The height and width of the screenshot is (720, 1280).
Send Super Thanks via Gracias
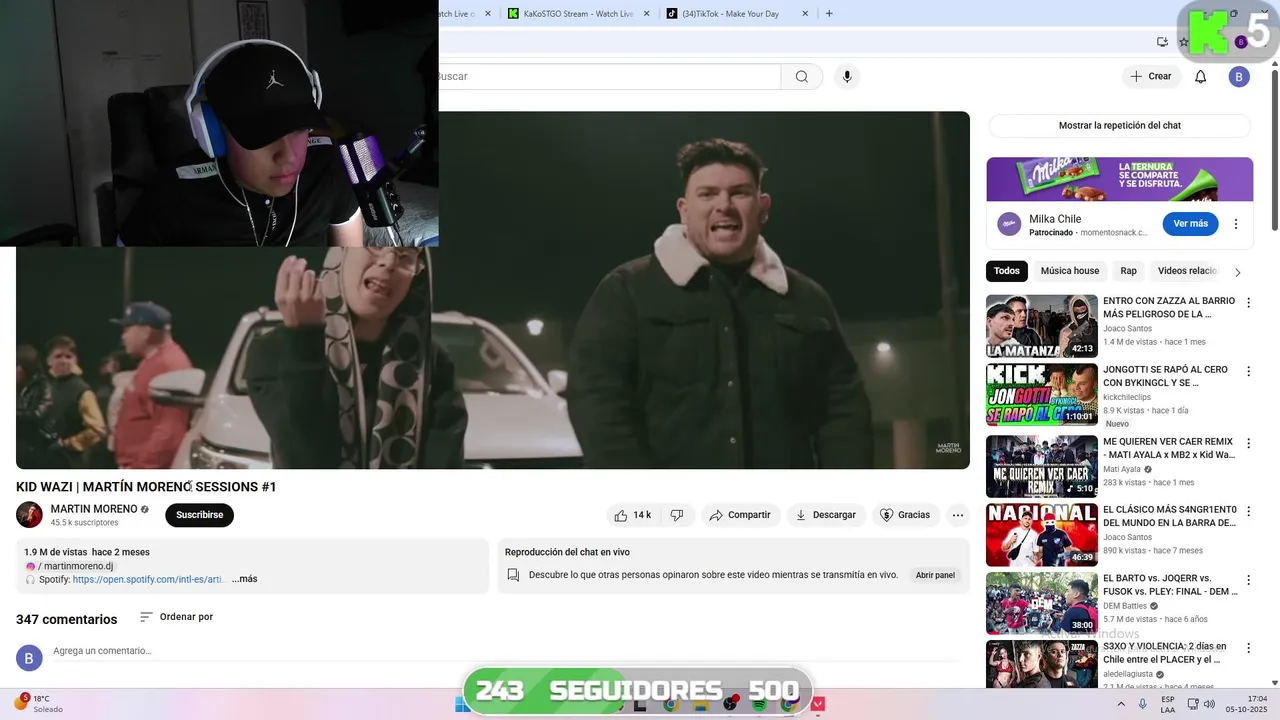coord(905,515)
